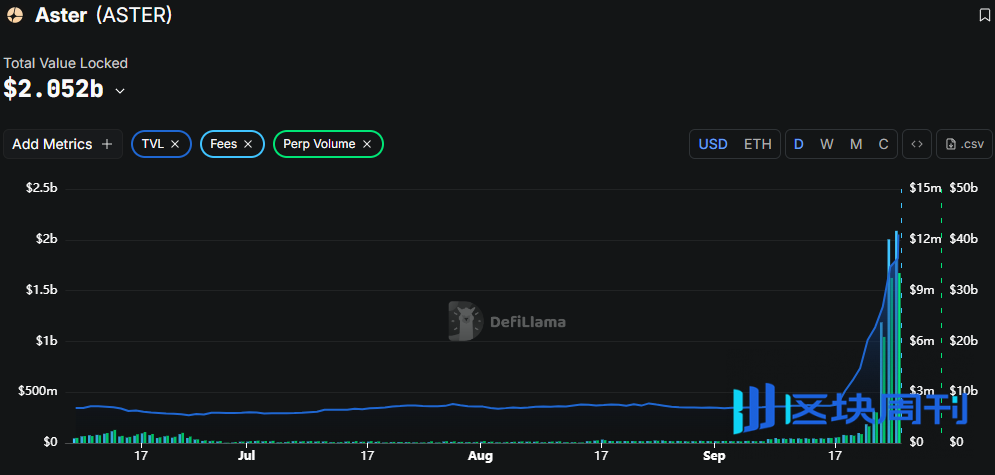Click the $1b left axis label
Image resolution: width=995 pixels, height=475 pixels.
[x=47, y=341]
